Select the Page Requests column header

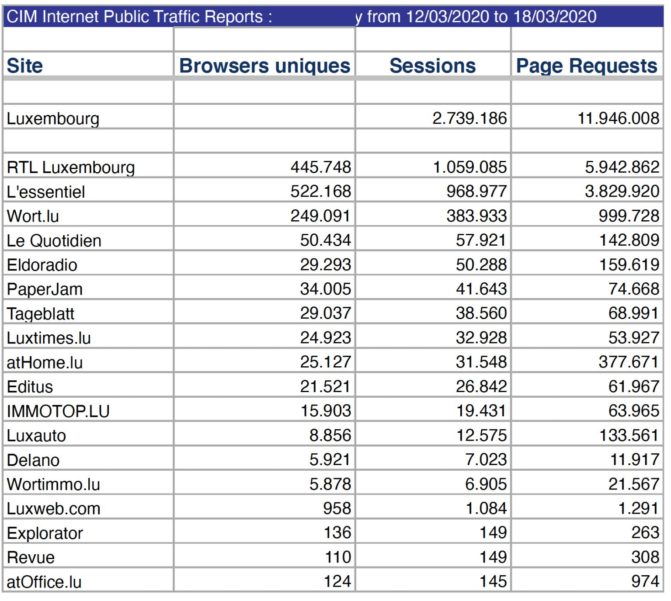[586, 66]
